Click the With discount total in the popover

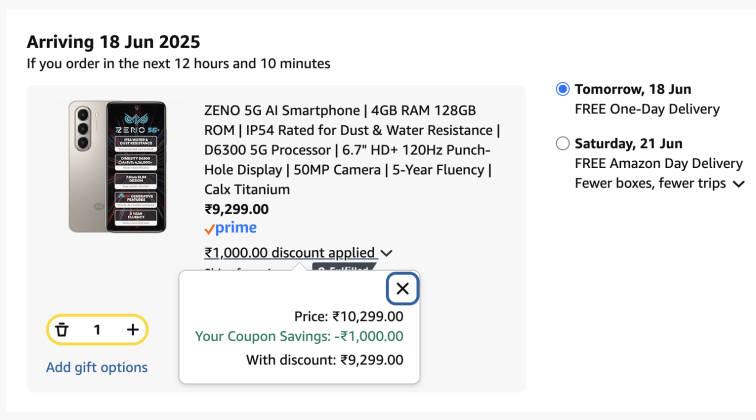tap(324, 360)
